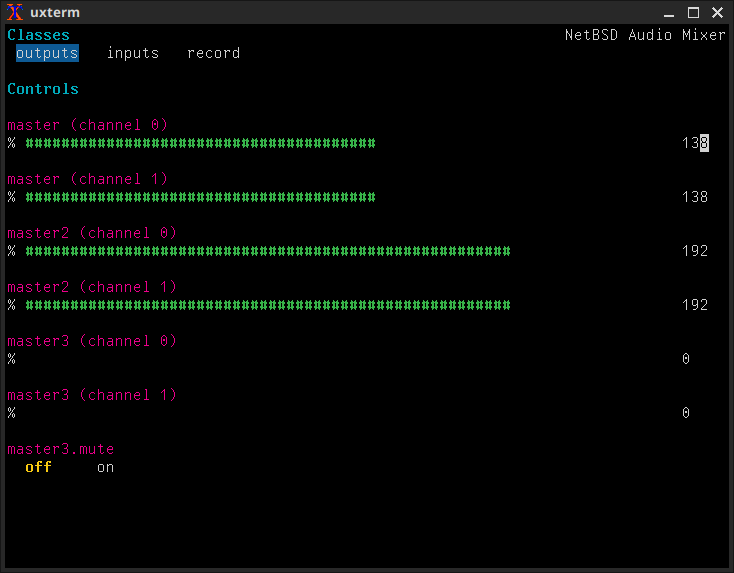Click the Classes heading
Viewport: 734px width, 573px height.
point(38,35)
